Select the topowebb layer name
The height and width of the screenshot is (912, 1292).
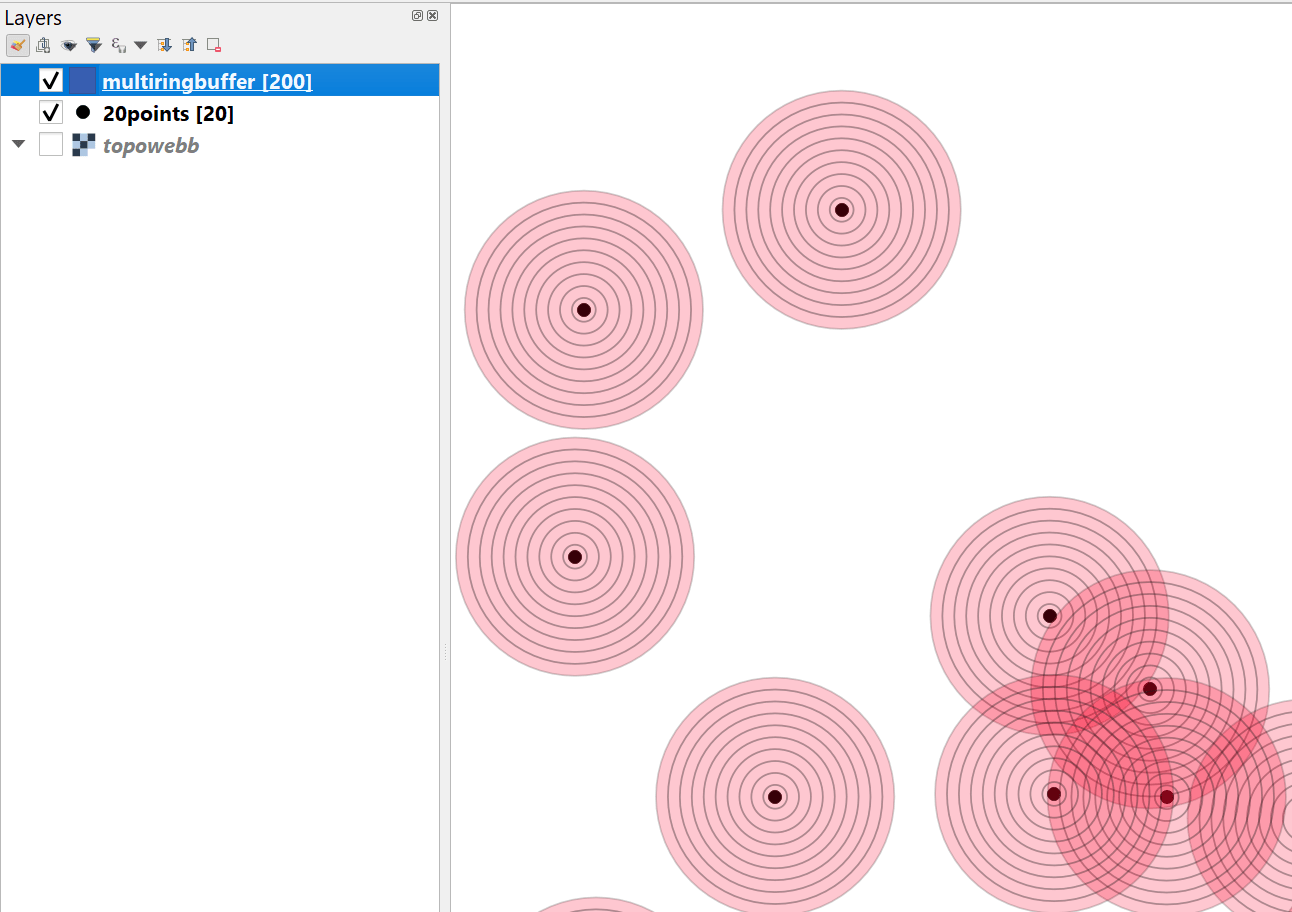tap(151, 146)
